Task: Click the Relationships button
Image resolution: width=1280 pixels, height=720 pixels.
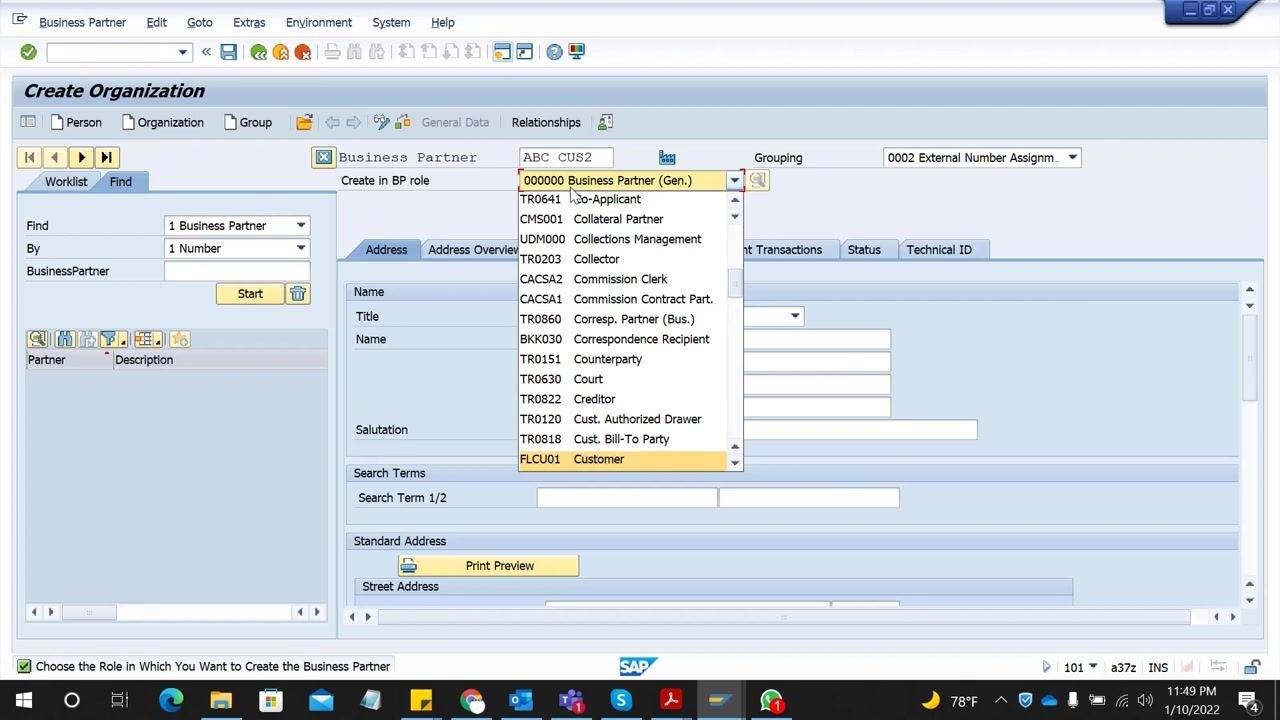Action: pyautogui.click(x=546, y=122)
